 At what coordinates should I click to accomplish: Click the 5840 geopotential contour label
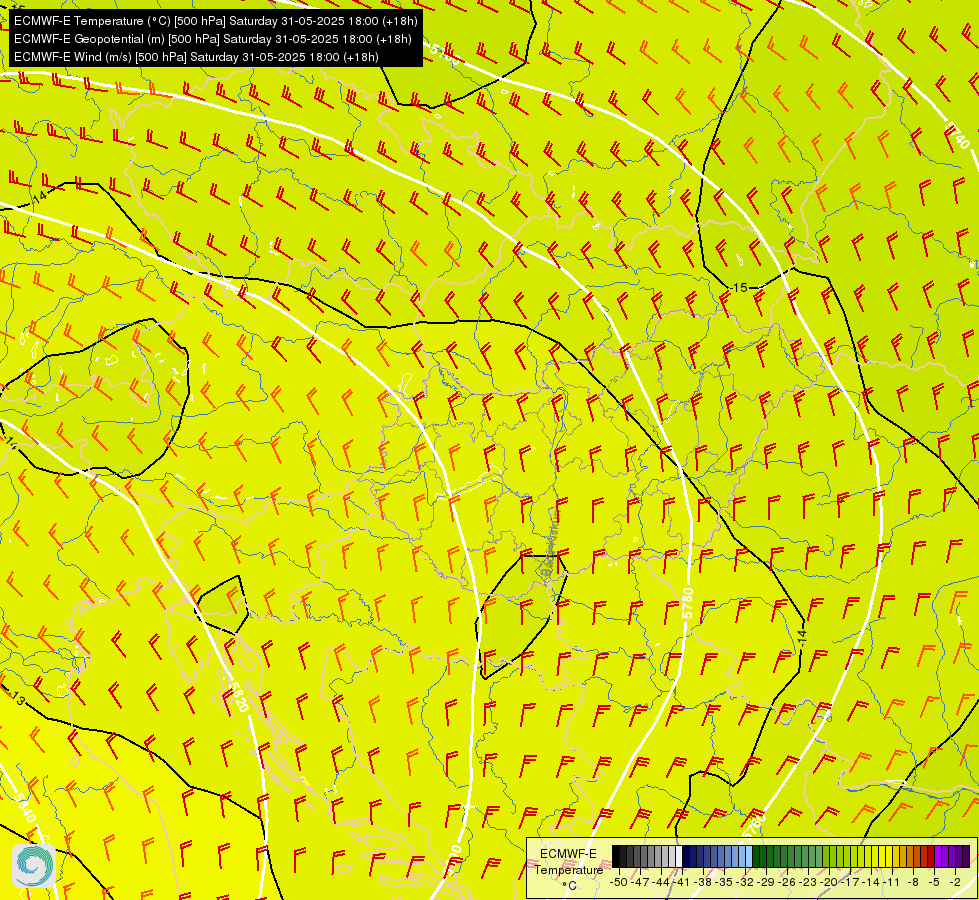point(25,808)
